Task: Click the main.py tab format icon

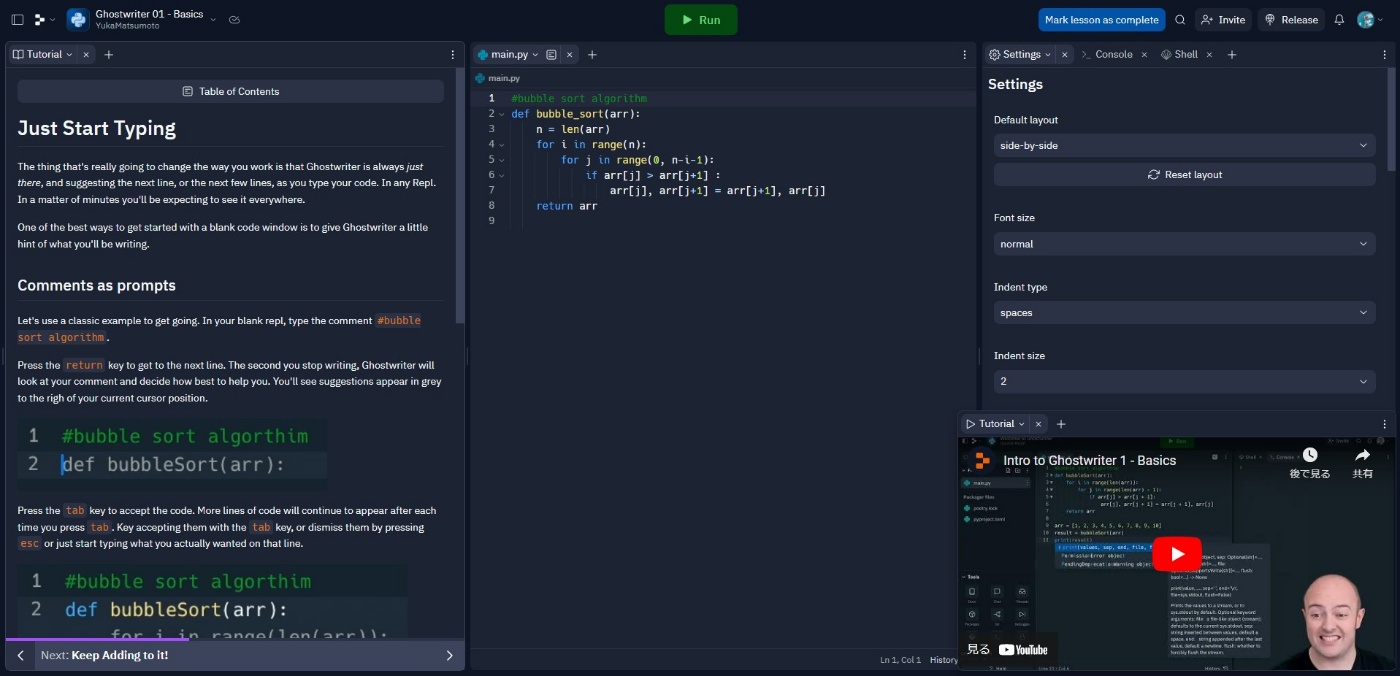Action: [552, 54]
